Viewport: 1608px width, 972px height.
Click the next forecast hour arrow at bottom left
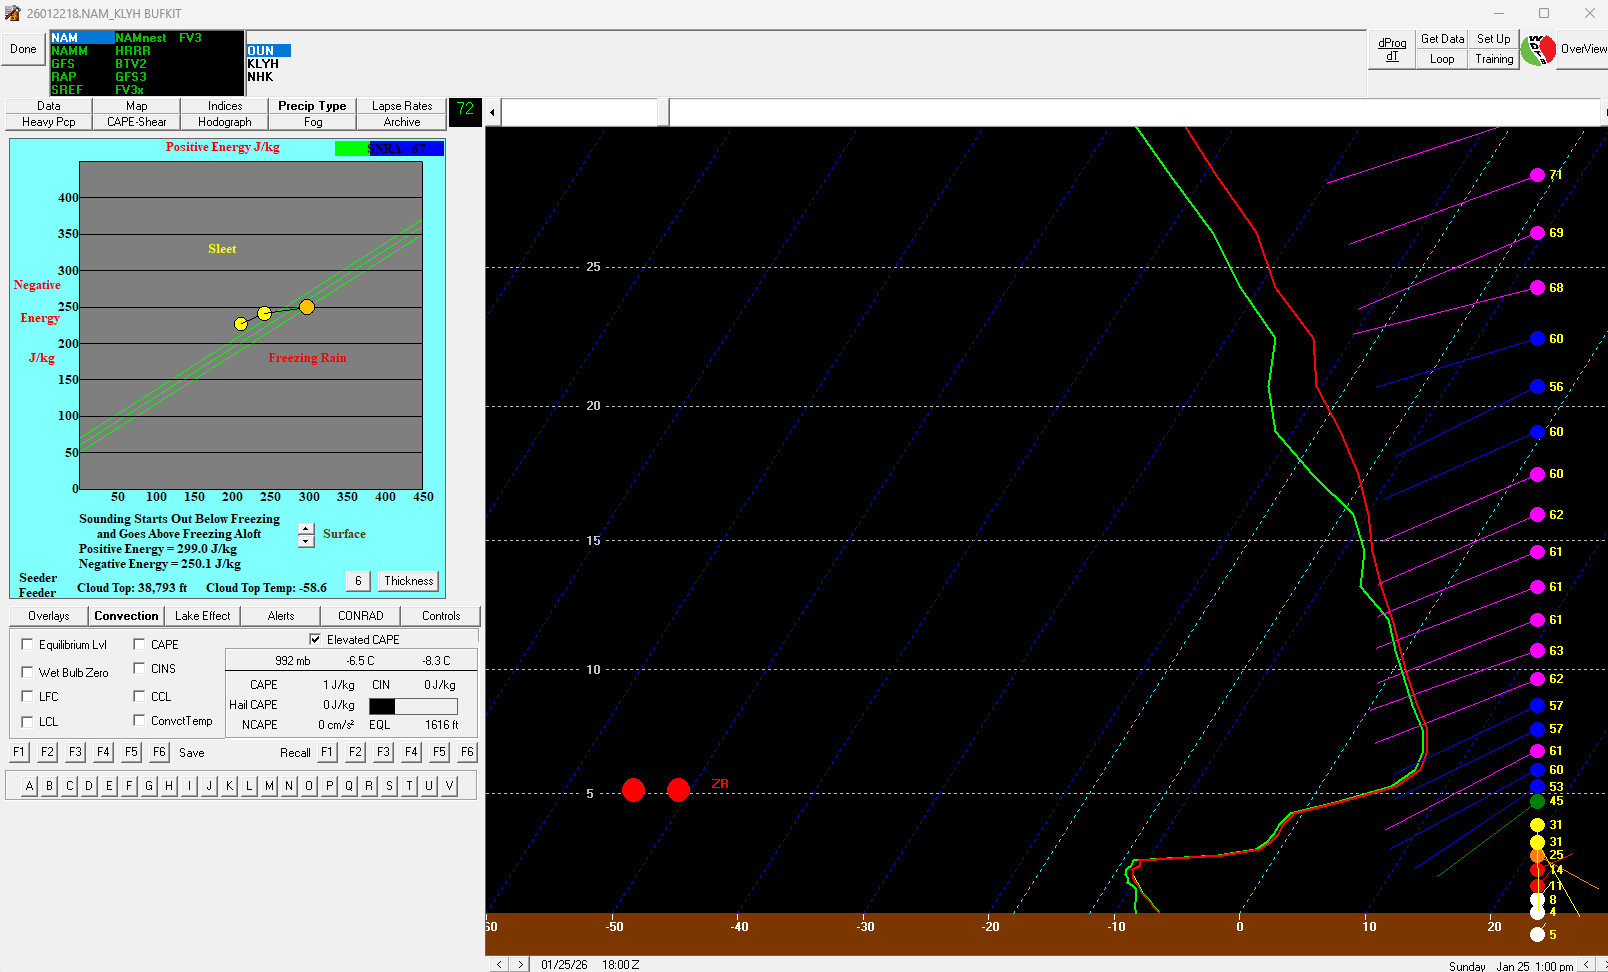click(520, 964)
